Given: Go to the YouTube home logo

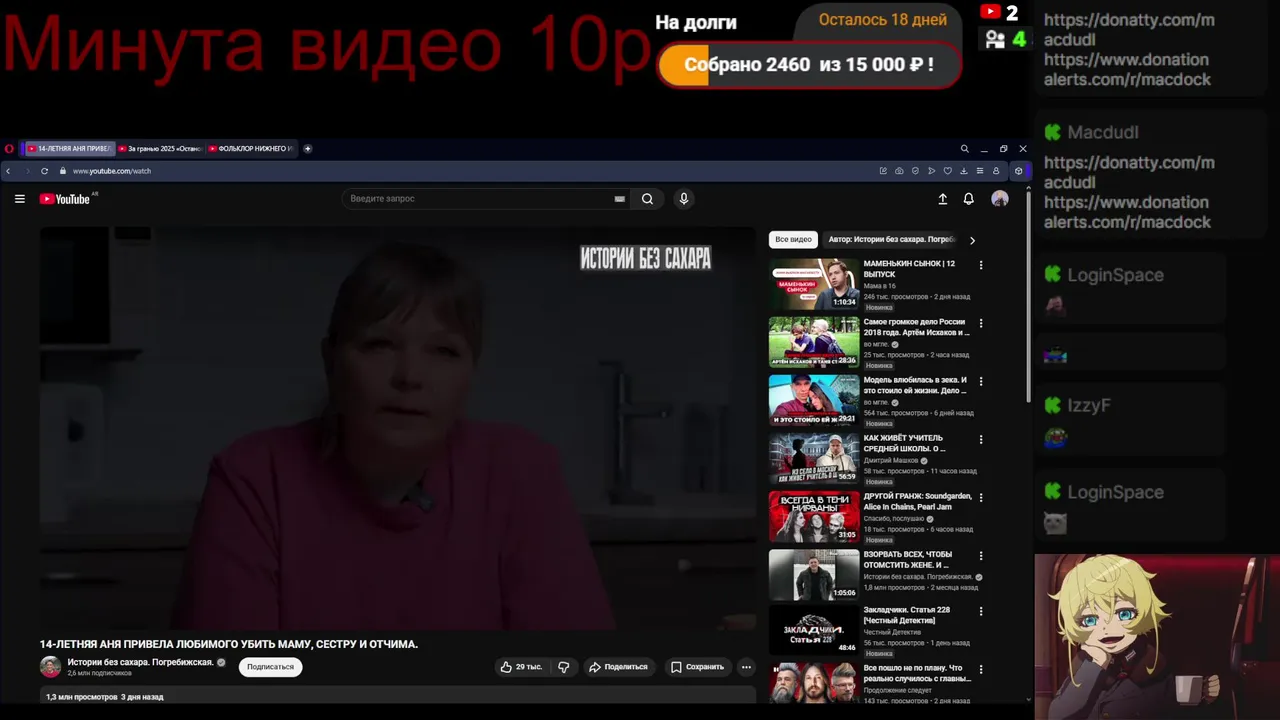Looking at the screenshot, I should 65,199.
